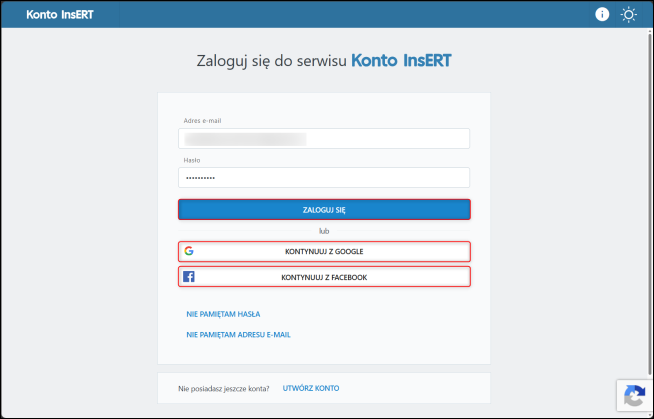Click the ZALOGUJ SIĘ button
654x419 pixels.
tap(324, 210)
